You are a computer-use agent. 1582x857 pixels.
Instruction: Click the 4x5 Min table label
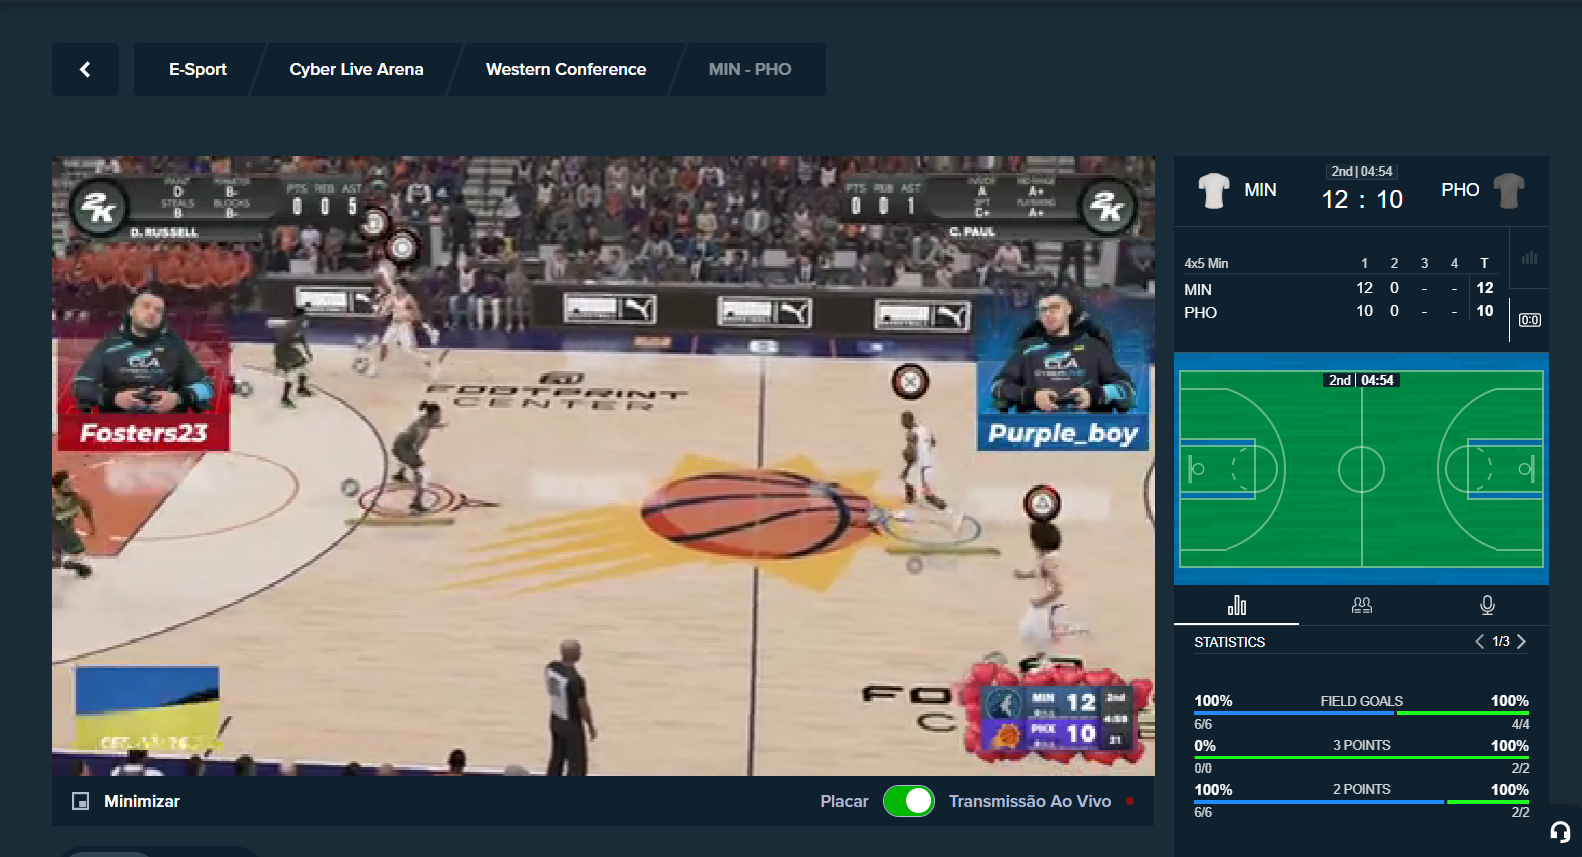[1206, 263]
